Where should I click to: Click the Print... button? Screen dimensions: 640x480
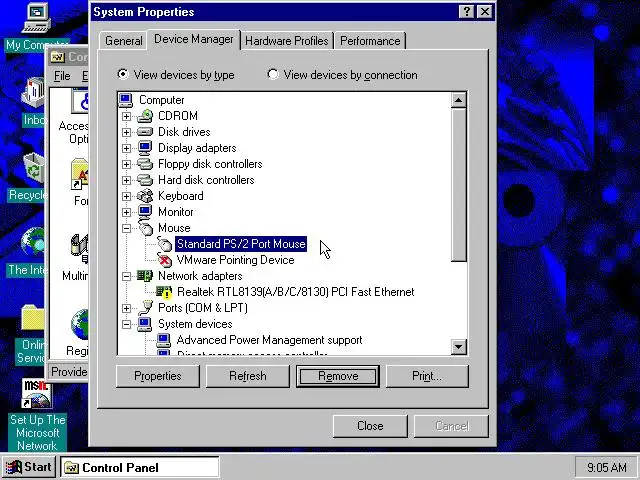[427, 376]
